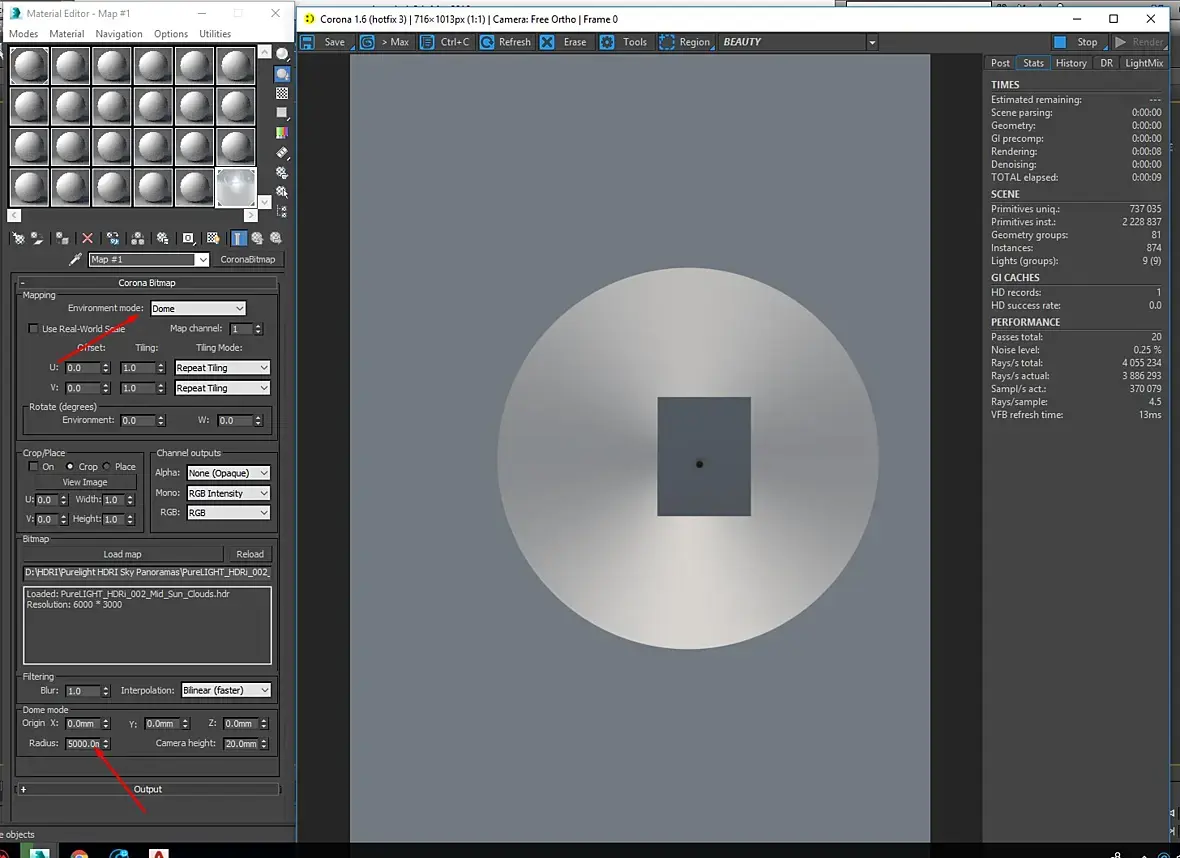Viewport: 1180px width, 858px height.
Task: Select the Place radio button
Action: pos(107,467)
